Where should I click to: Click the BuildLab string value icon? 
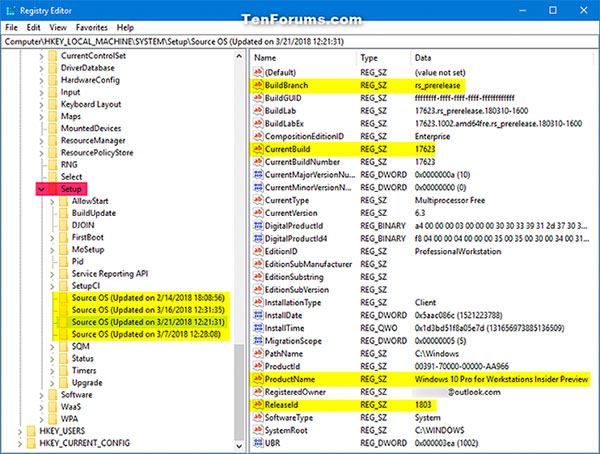(x=258, y=111)
